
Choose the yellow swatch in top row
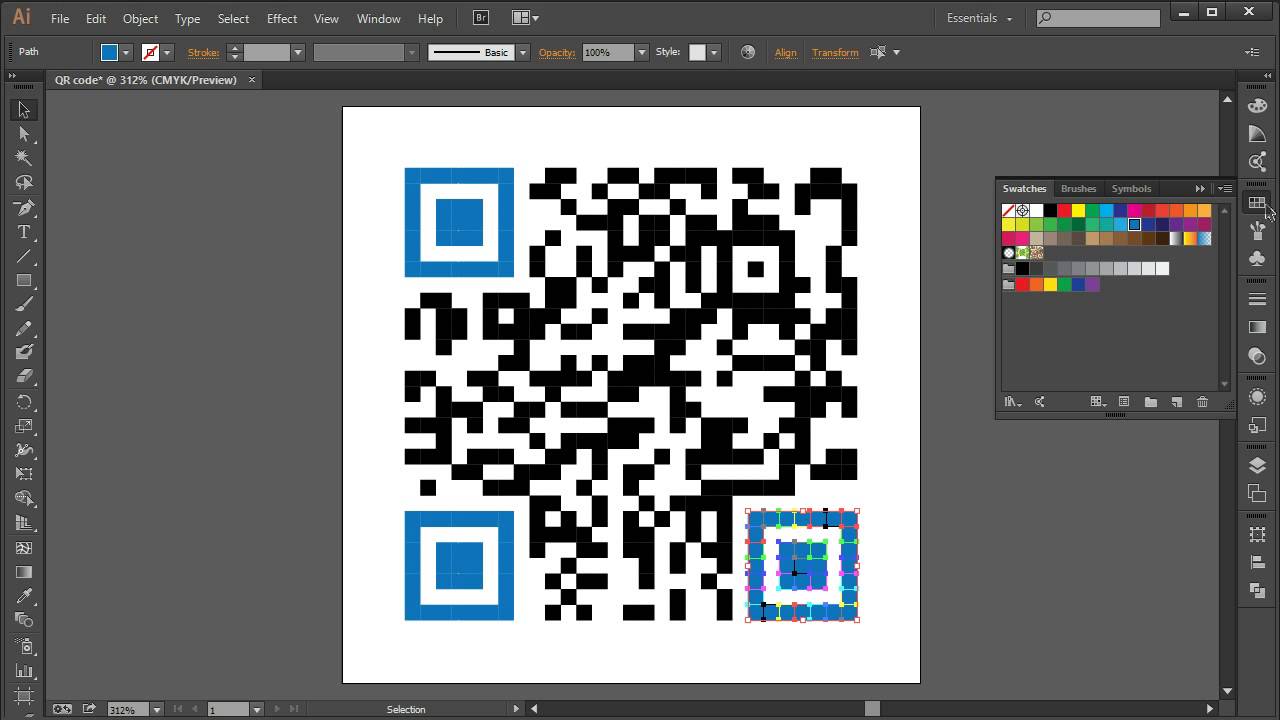point(1078,210)
